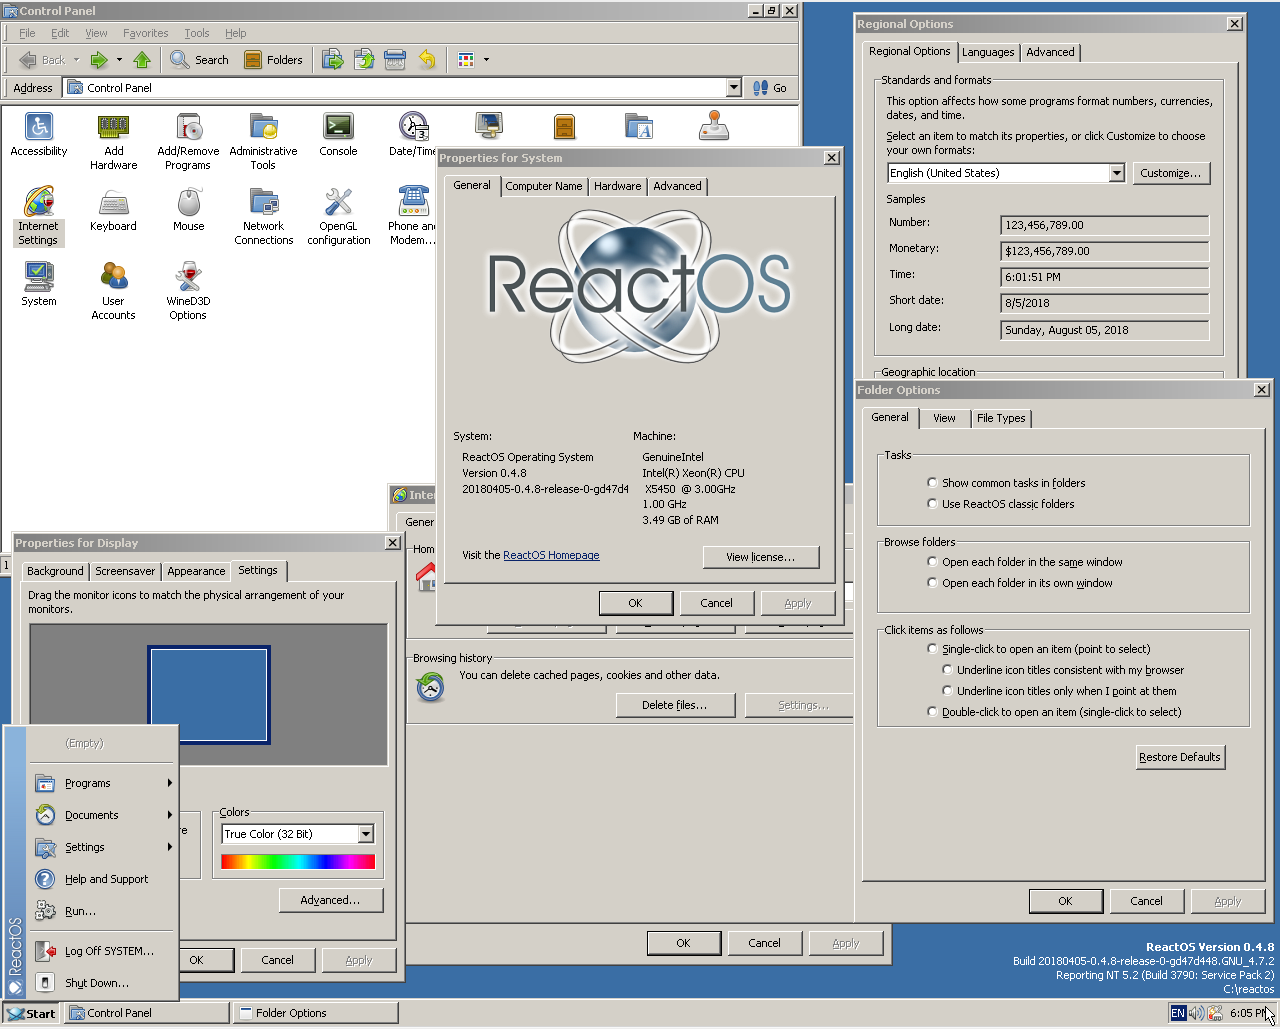Select Double-click to open an item

point(932,711)
